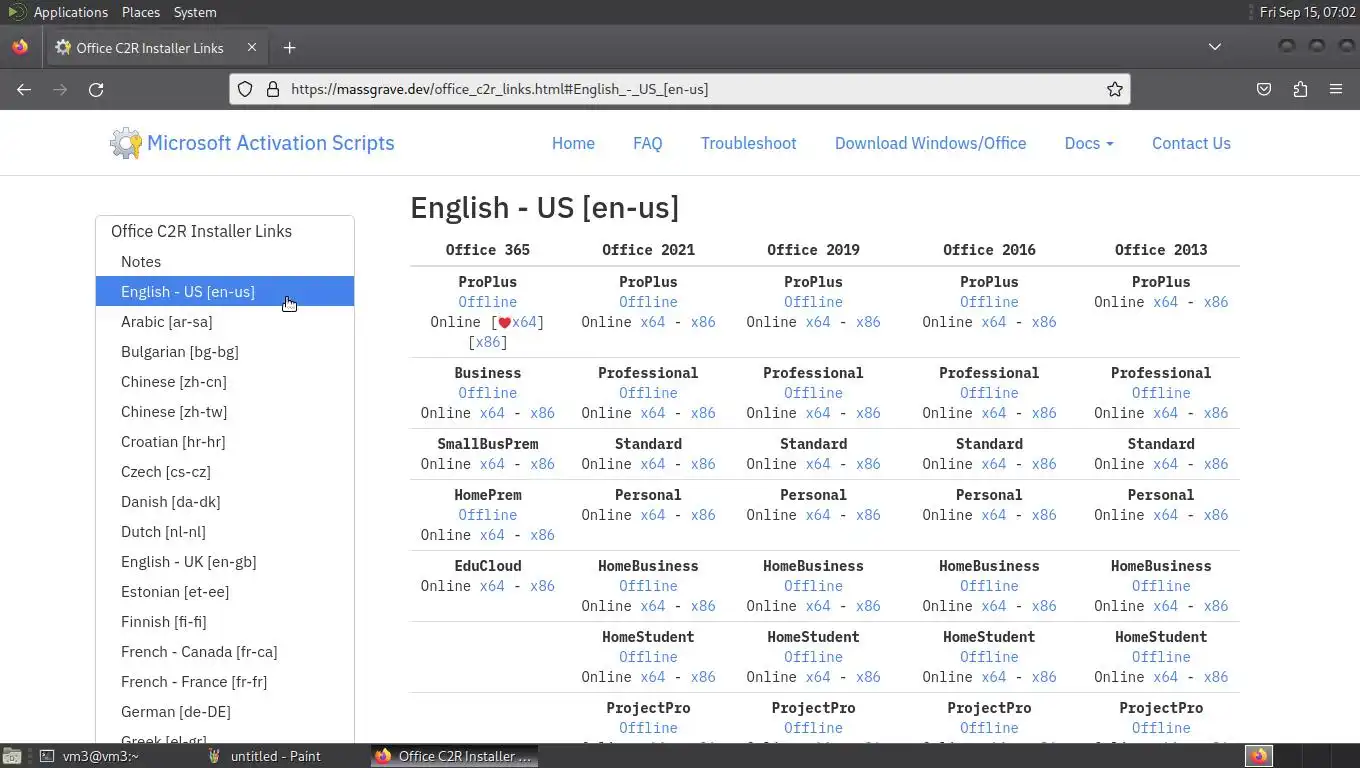Select Notes in the sidebar
1360x768 pixels.
[225, 261]
